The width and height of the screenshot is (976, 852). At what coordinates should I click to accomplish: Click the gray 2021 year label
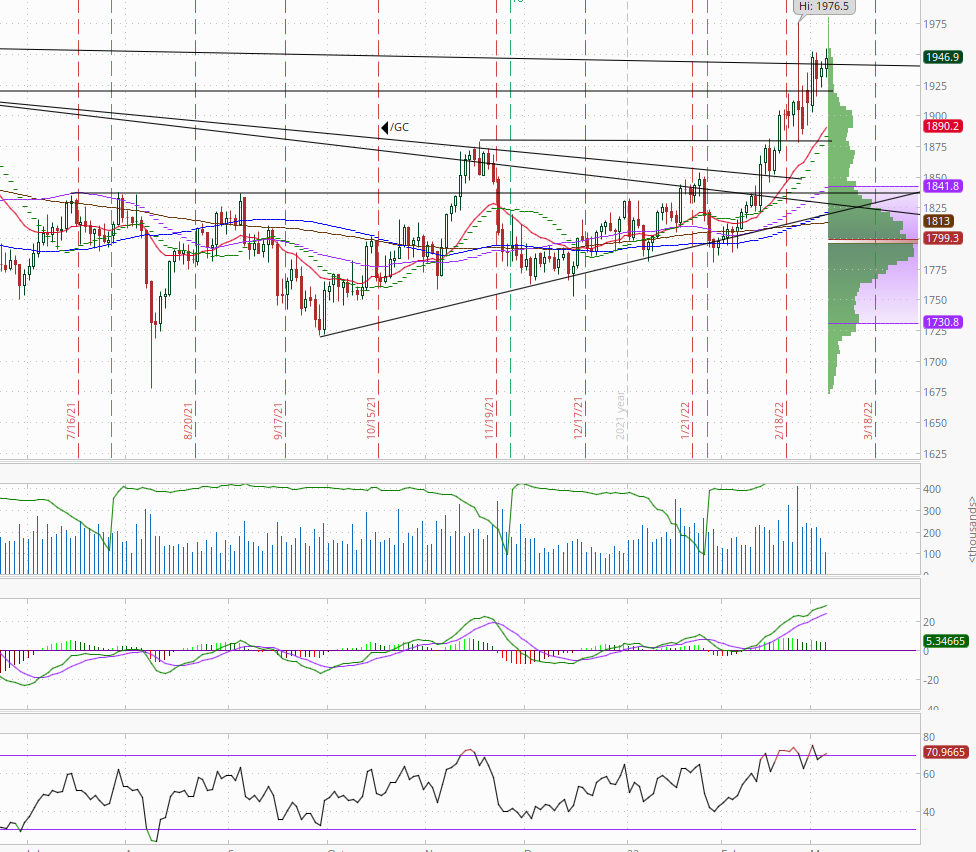(x=621, y=415)
